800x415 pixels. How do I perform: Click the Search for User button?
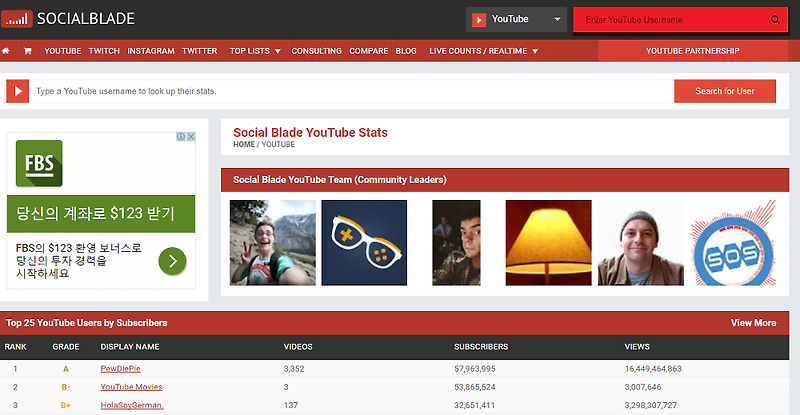point(724,91)
